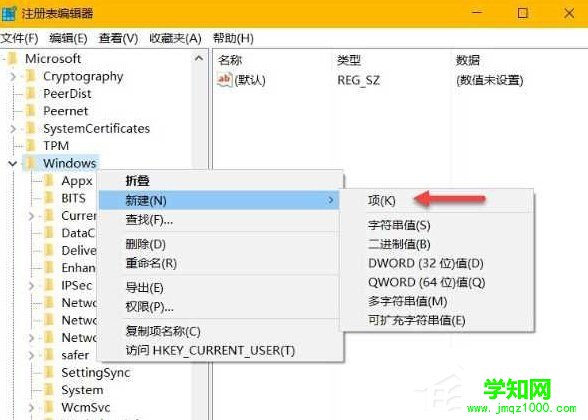
Task: Click the Windows folder icon
Action: (31, 163)
